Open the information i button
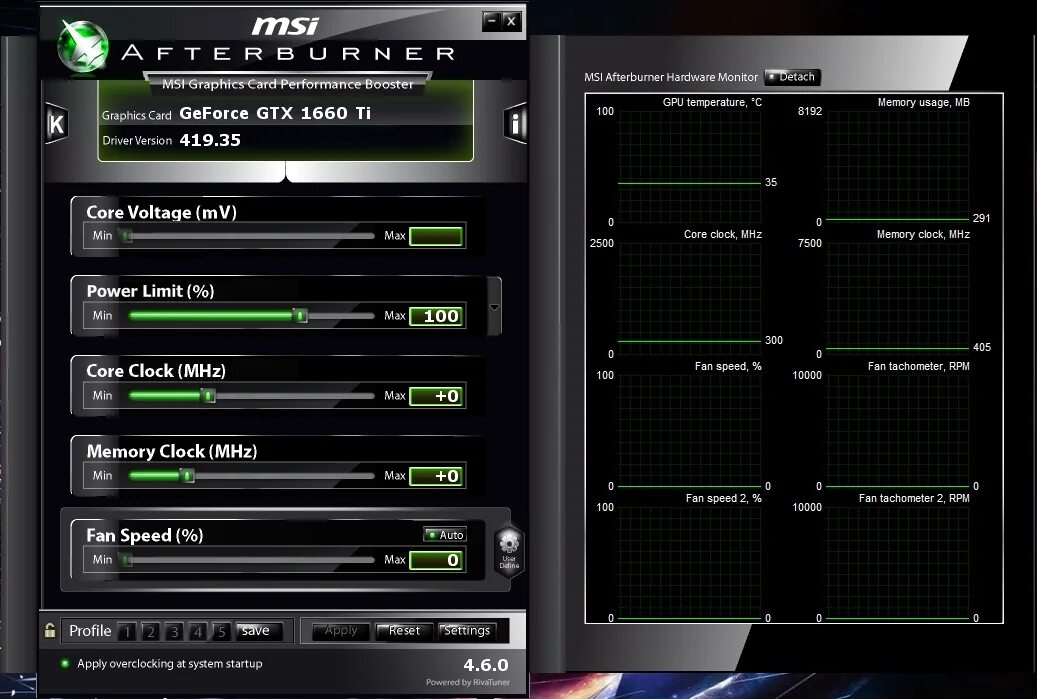 (515, 123)
